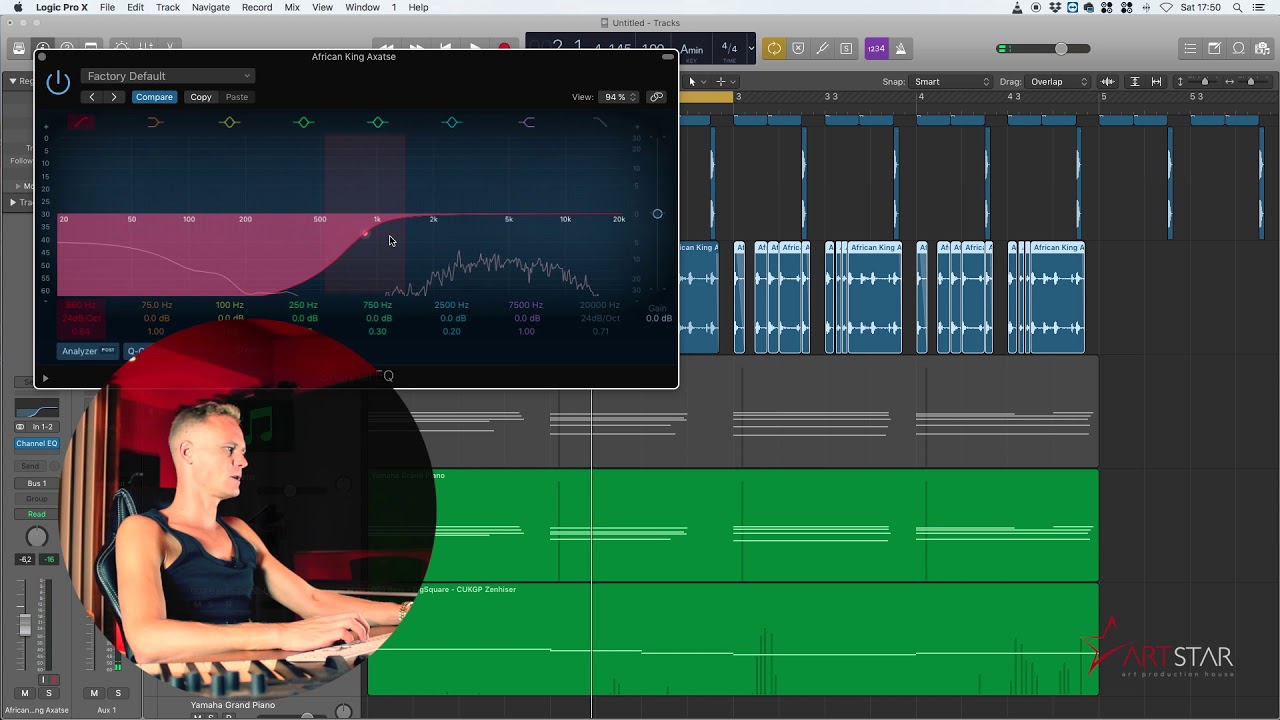Select the 2500 Hz frequency value

pyautogui.click(x=451, y=305)
